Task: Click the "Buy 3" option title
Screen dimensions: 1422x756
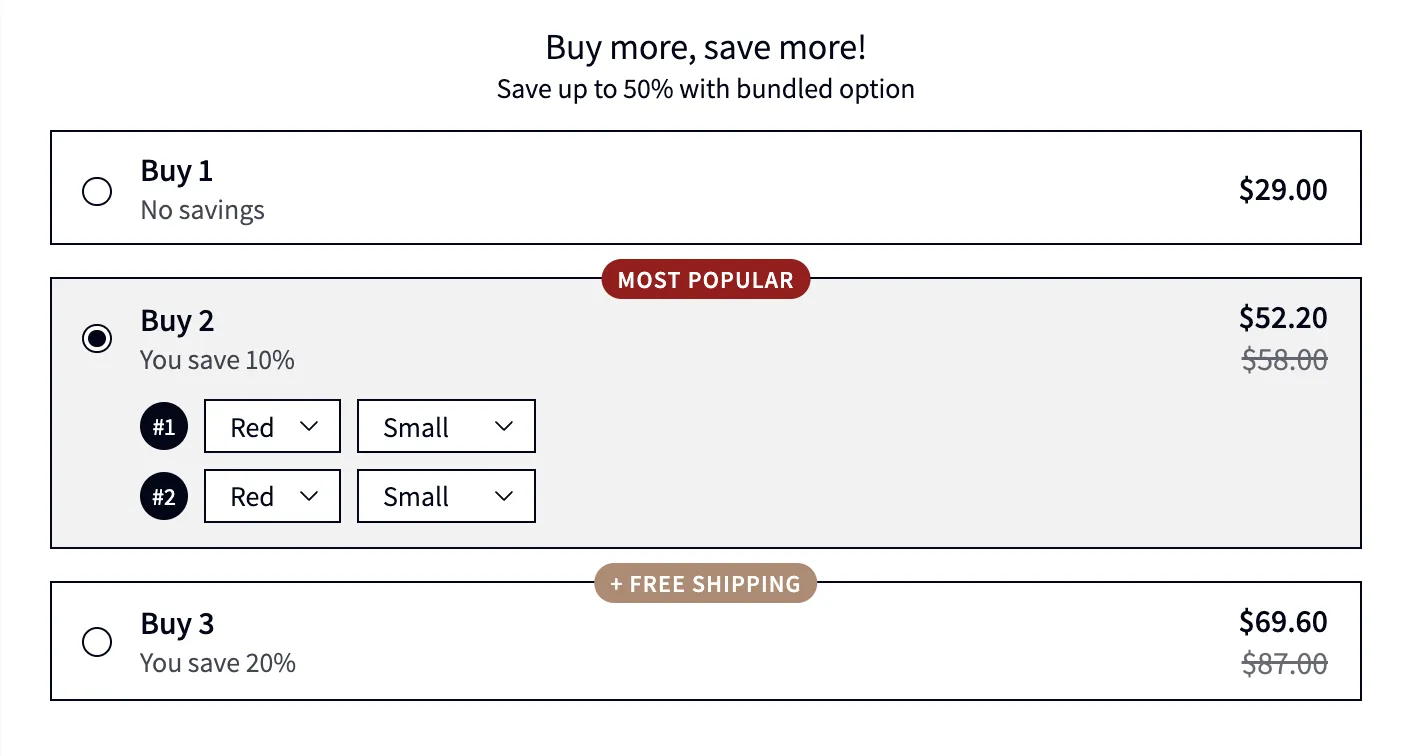Action: click(177, 624)
